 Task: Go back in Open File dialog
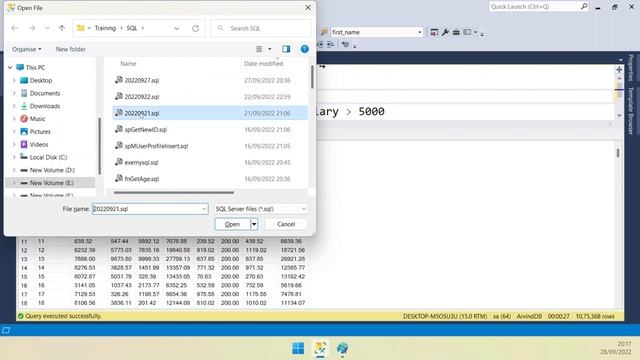(x=15, y=28)
